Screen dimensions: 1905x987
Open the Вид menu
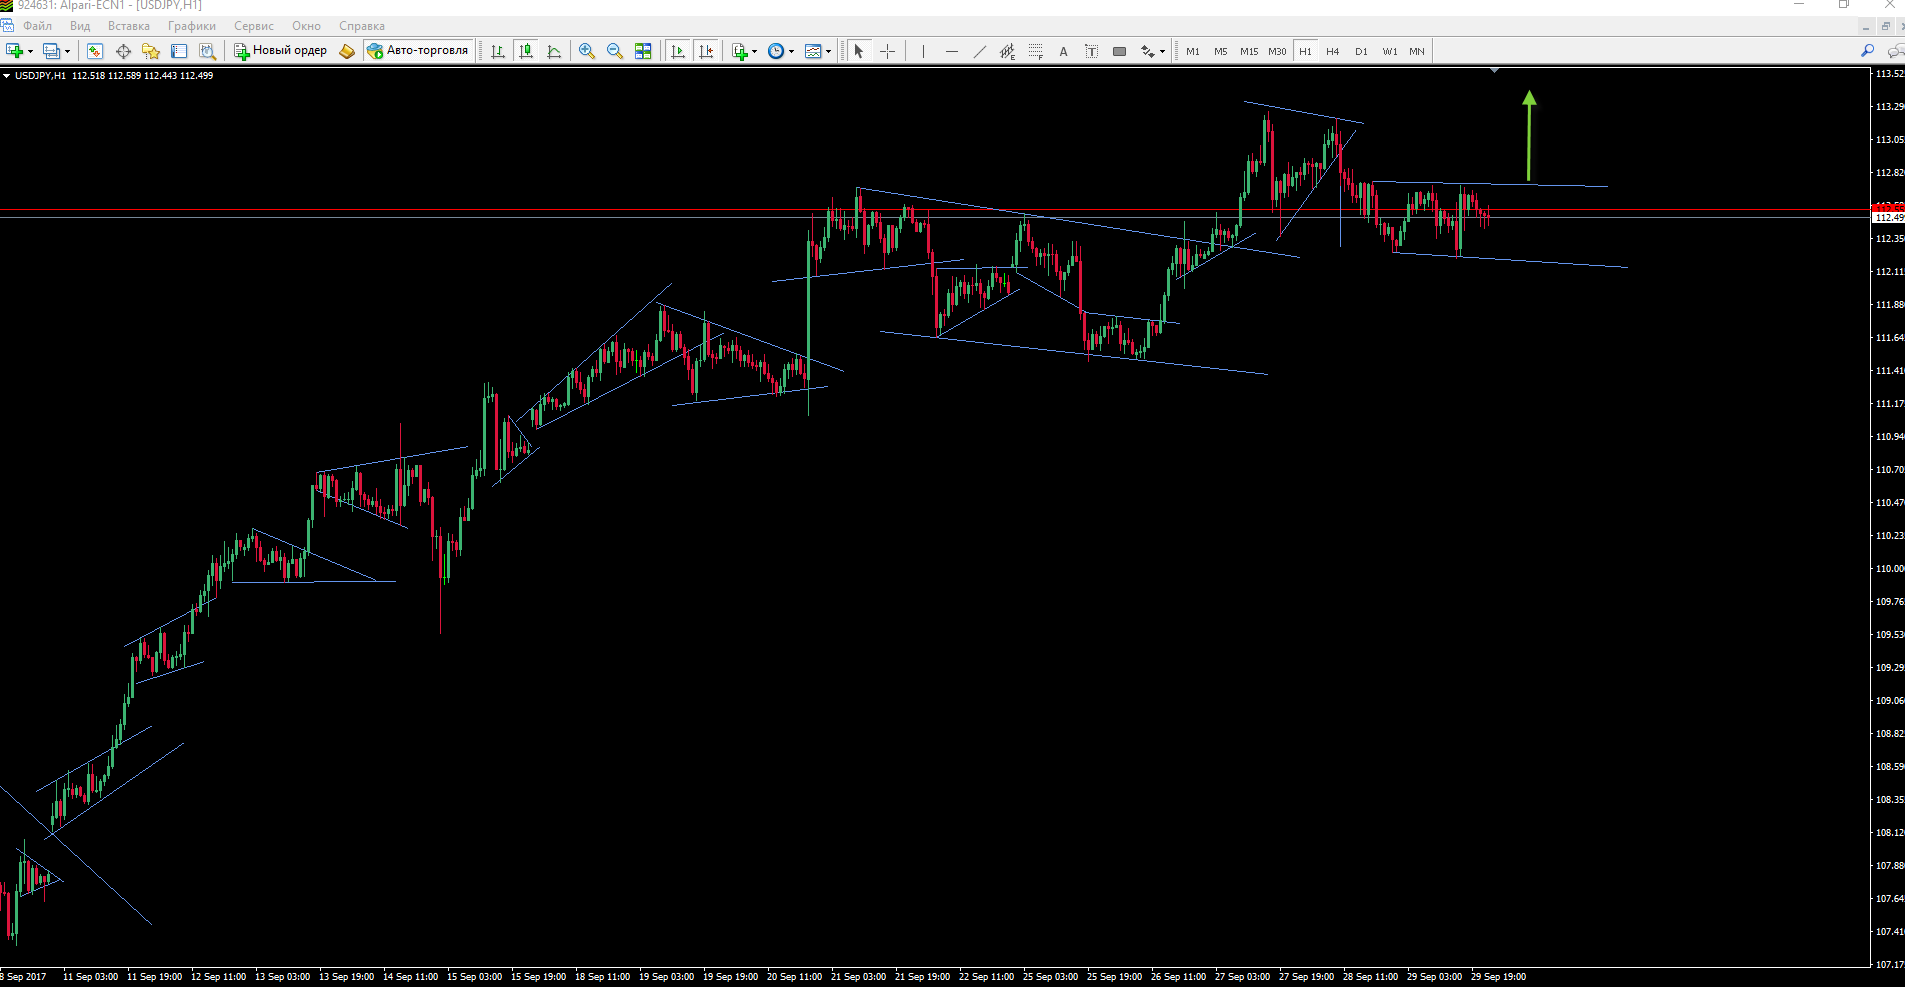(x=80, y=26)
